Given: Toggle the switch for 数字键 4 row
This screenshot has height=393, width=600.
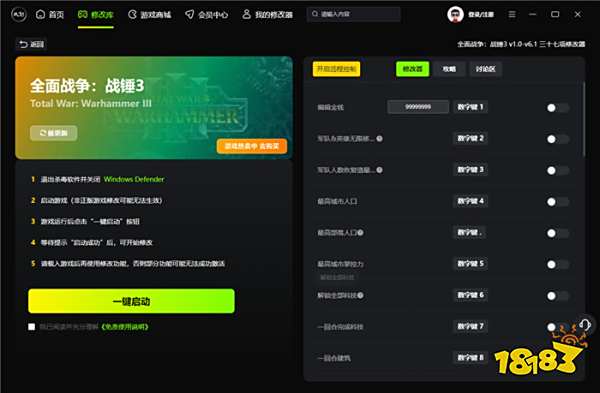Looking at the screenshot, I should (558, 202).
